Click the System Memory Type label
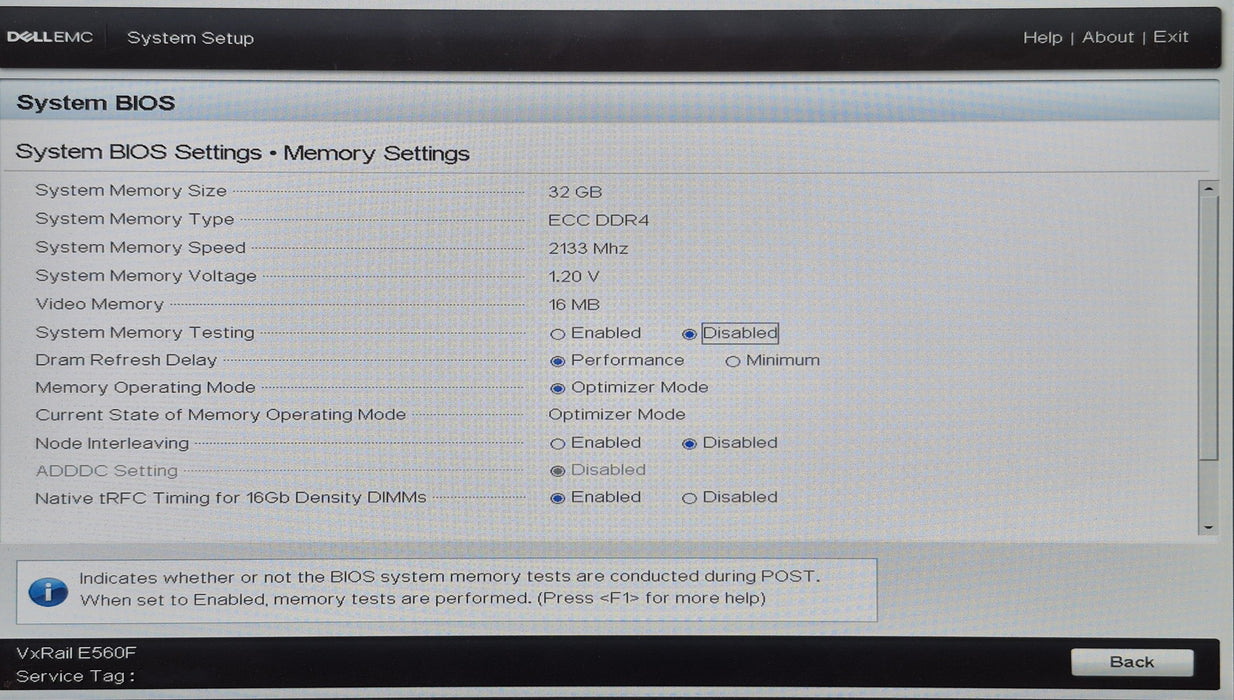This screenshot has width=1234, height=700. 135,219
